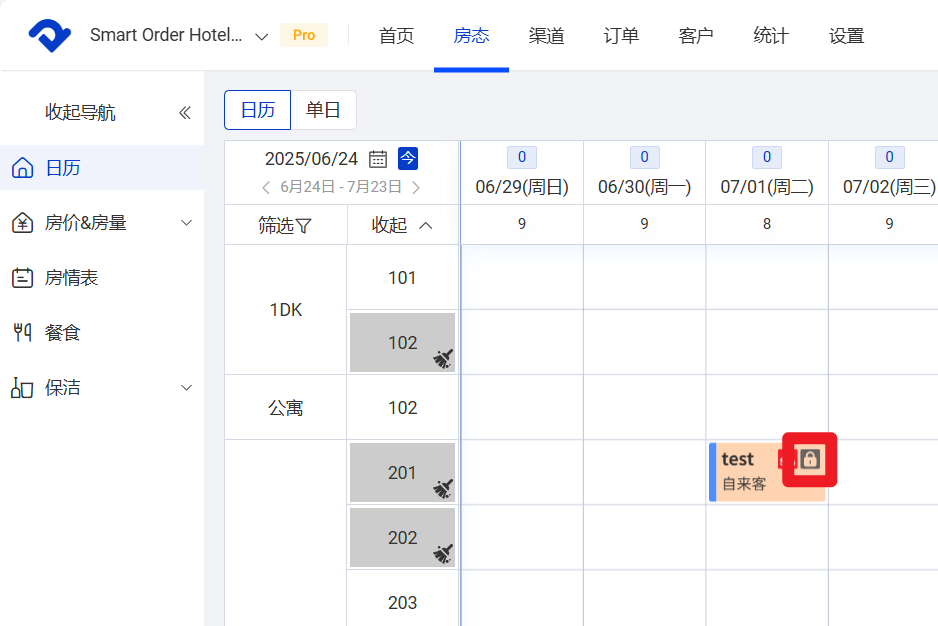Viewport: 938px width, 626px height.
Task: Click the broom icon on room 202
Action: point(443,553)
